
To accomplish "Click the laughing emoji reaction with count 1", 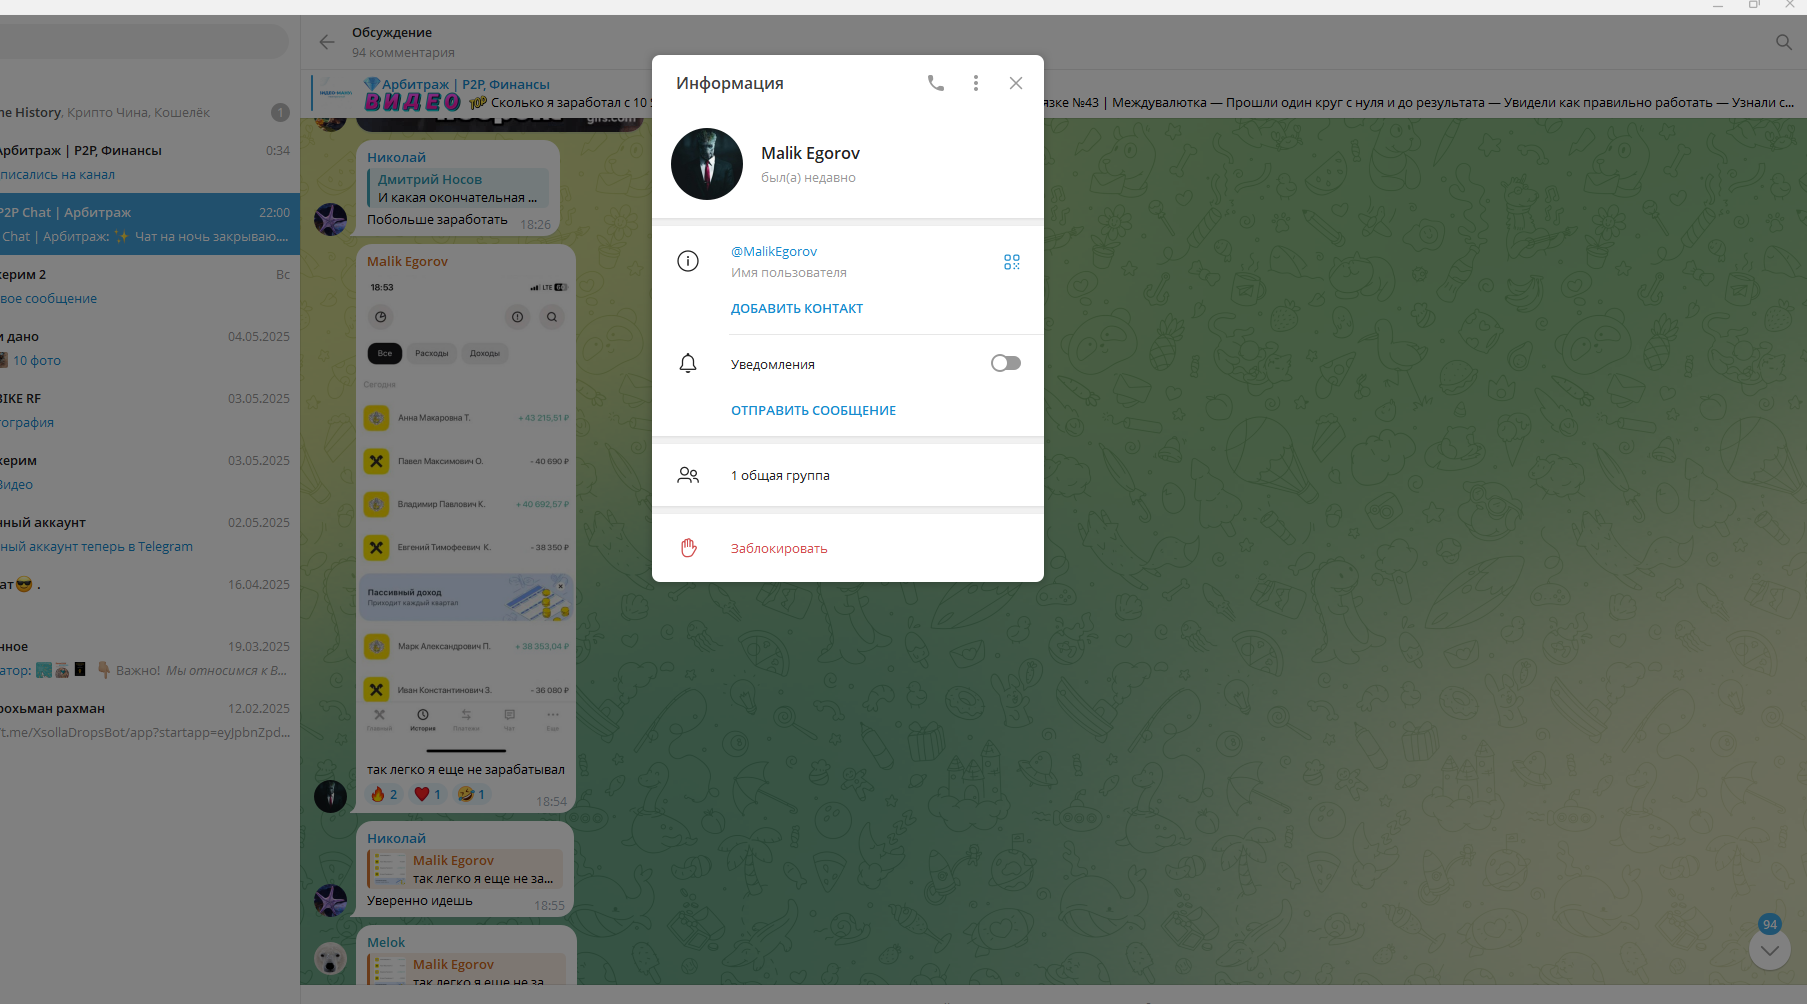I will point(472,794).
